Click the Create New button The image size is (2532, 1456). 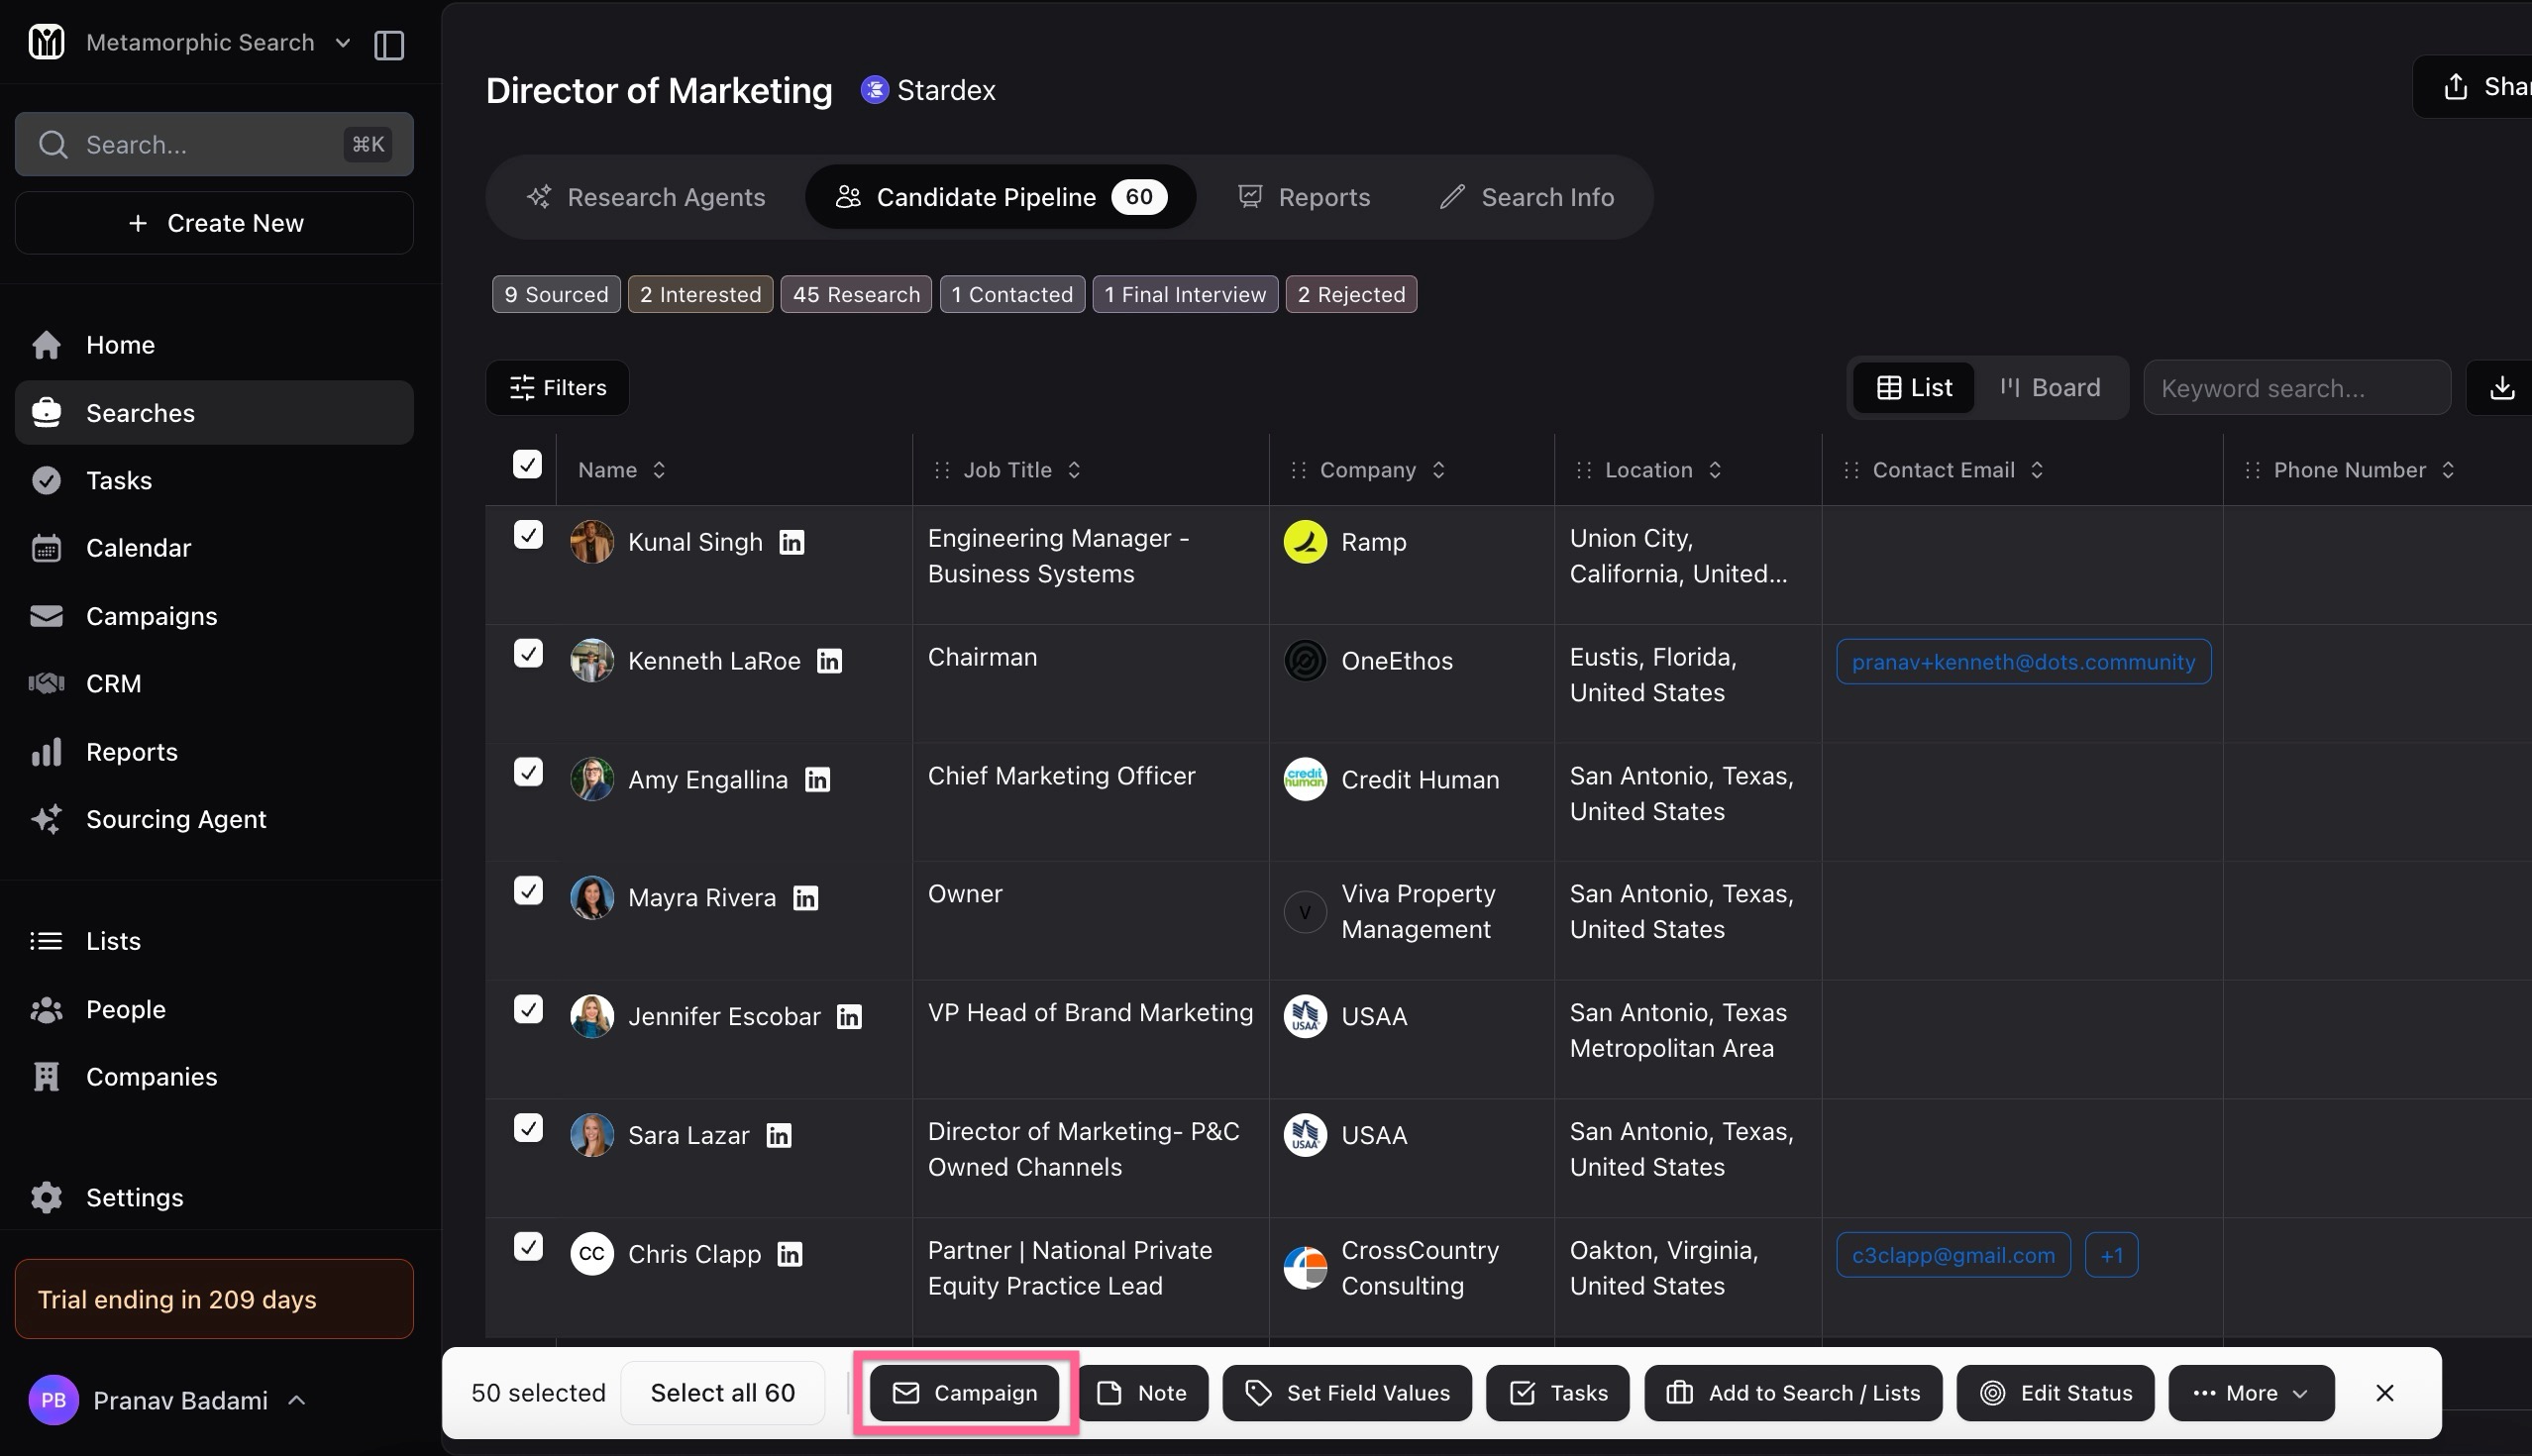coord(214,223)
